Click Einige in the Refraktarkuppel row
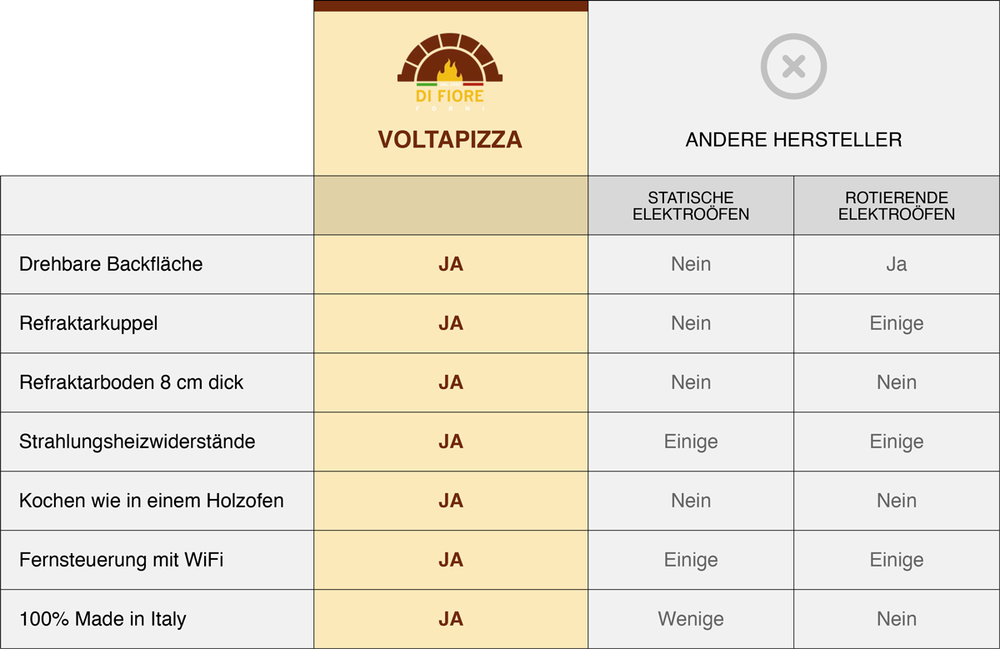1000x649 pixels. point(896,323)
